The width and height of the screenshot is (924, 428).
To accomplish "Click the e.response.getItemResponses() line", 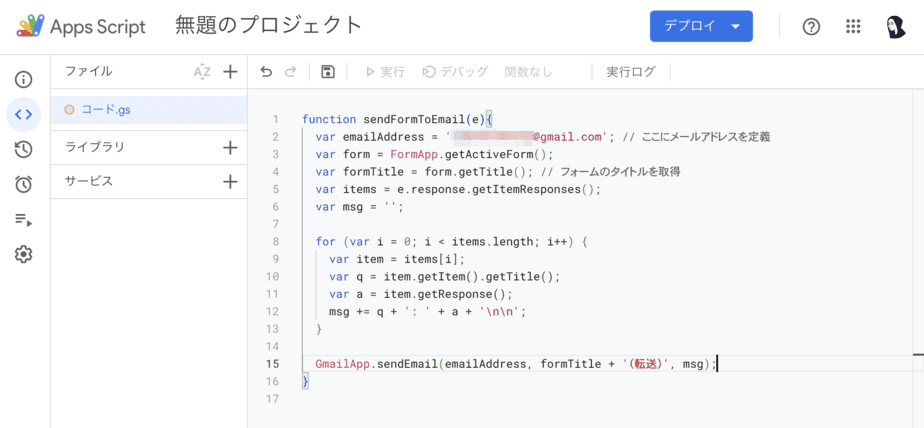I will tap(458, 189).
